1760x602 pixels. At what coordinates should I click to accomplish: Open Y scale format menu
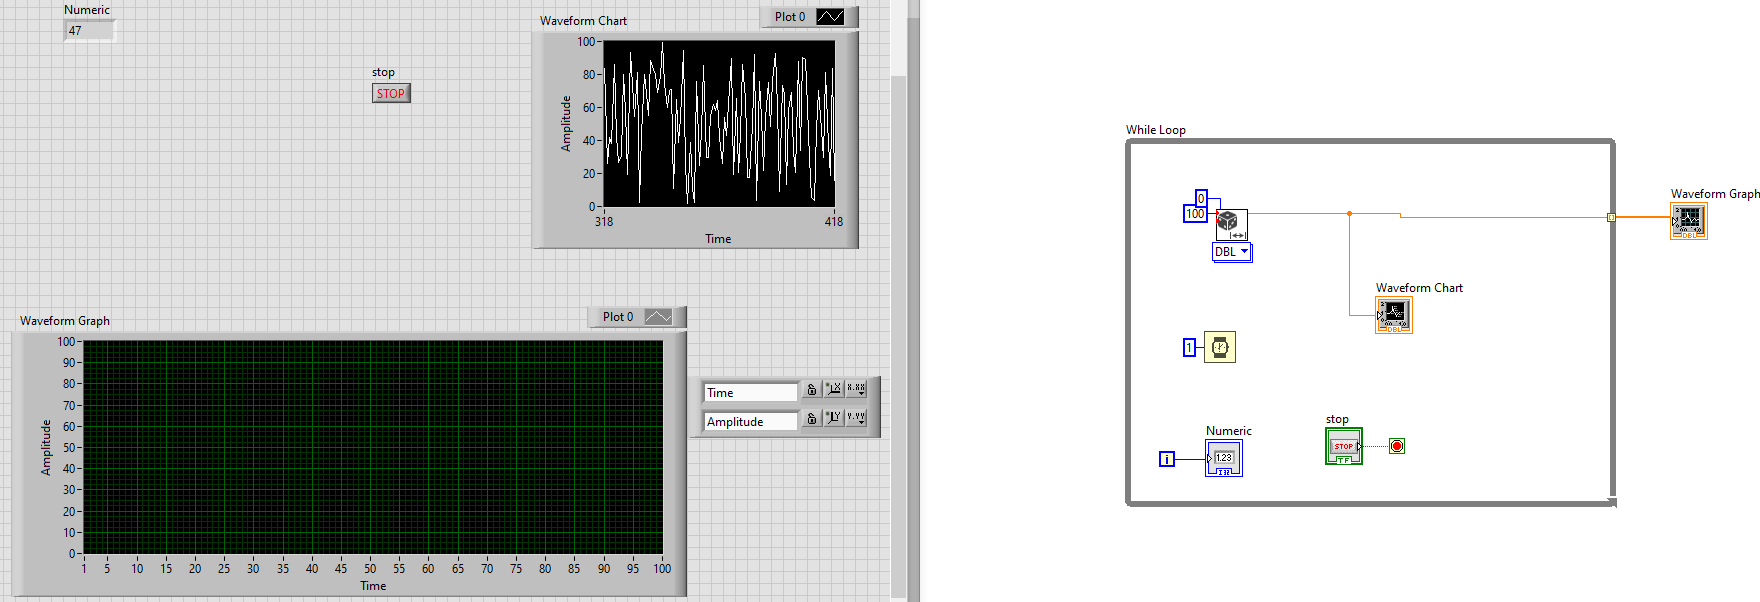[857, 418]
